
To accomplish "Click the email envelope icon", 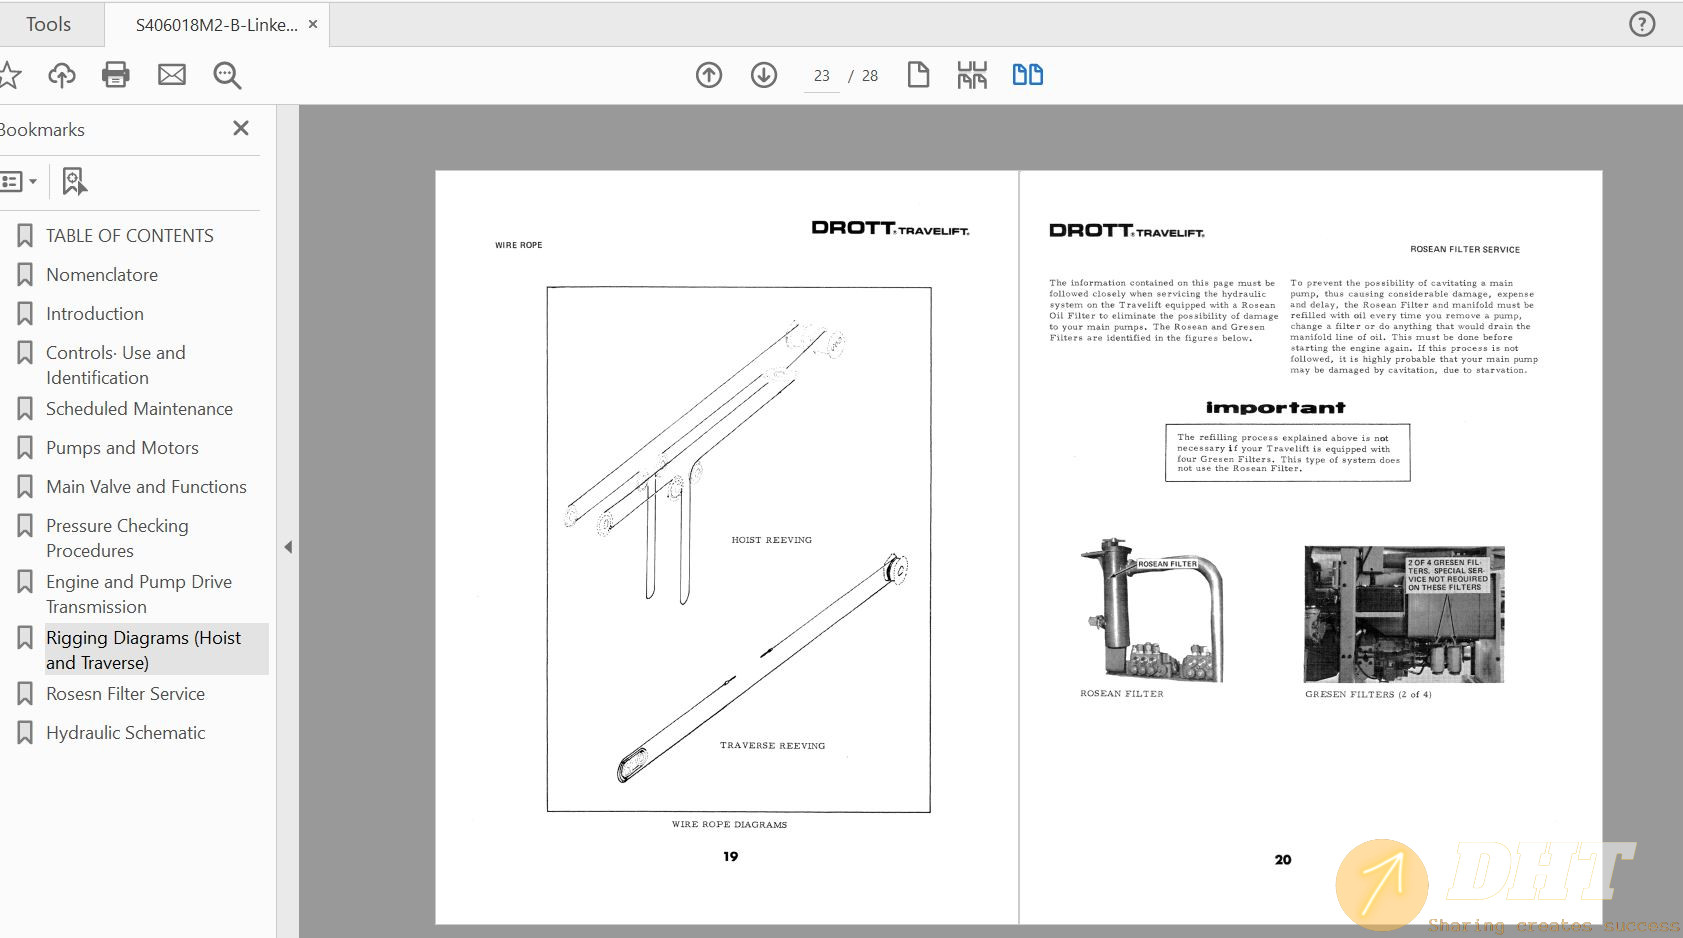I will 172,75.
